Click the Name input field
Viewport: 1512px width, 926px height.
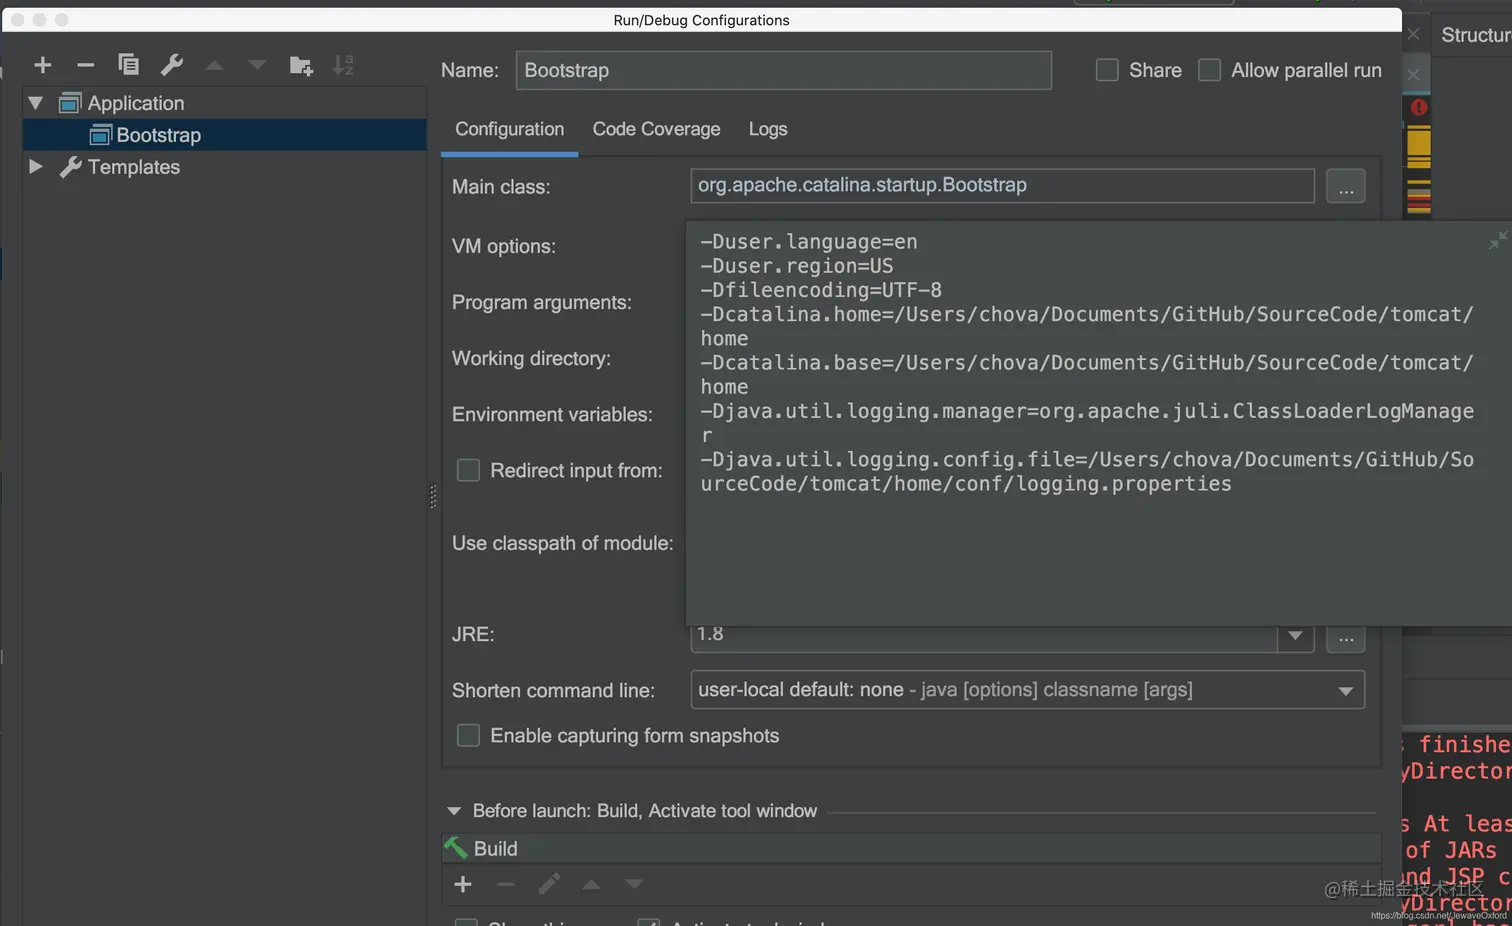point(783,70)
